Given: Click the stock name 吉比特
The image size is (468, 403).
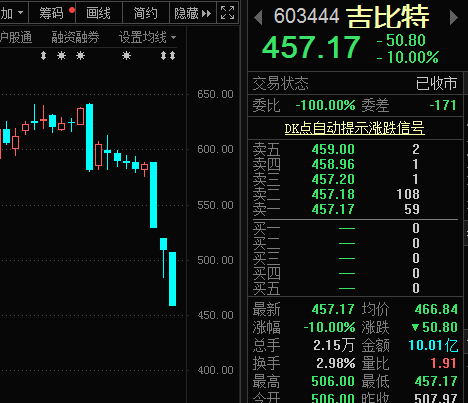Looking at the screenshot, I should 388,17.
